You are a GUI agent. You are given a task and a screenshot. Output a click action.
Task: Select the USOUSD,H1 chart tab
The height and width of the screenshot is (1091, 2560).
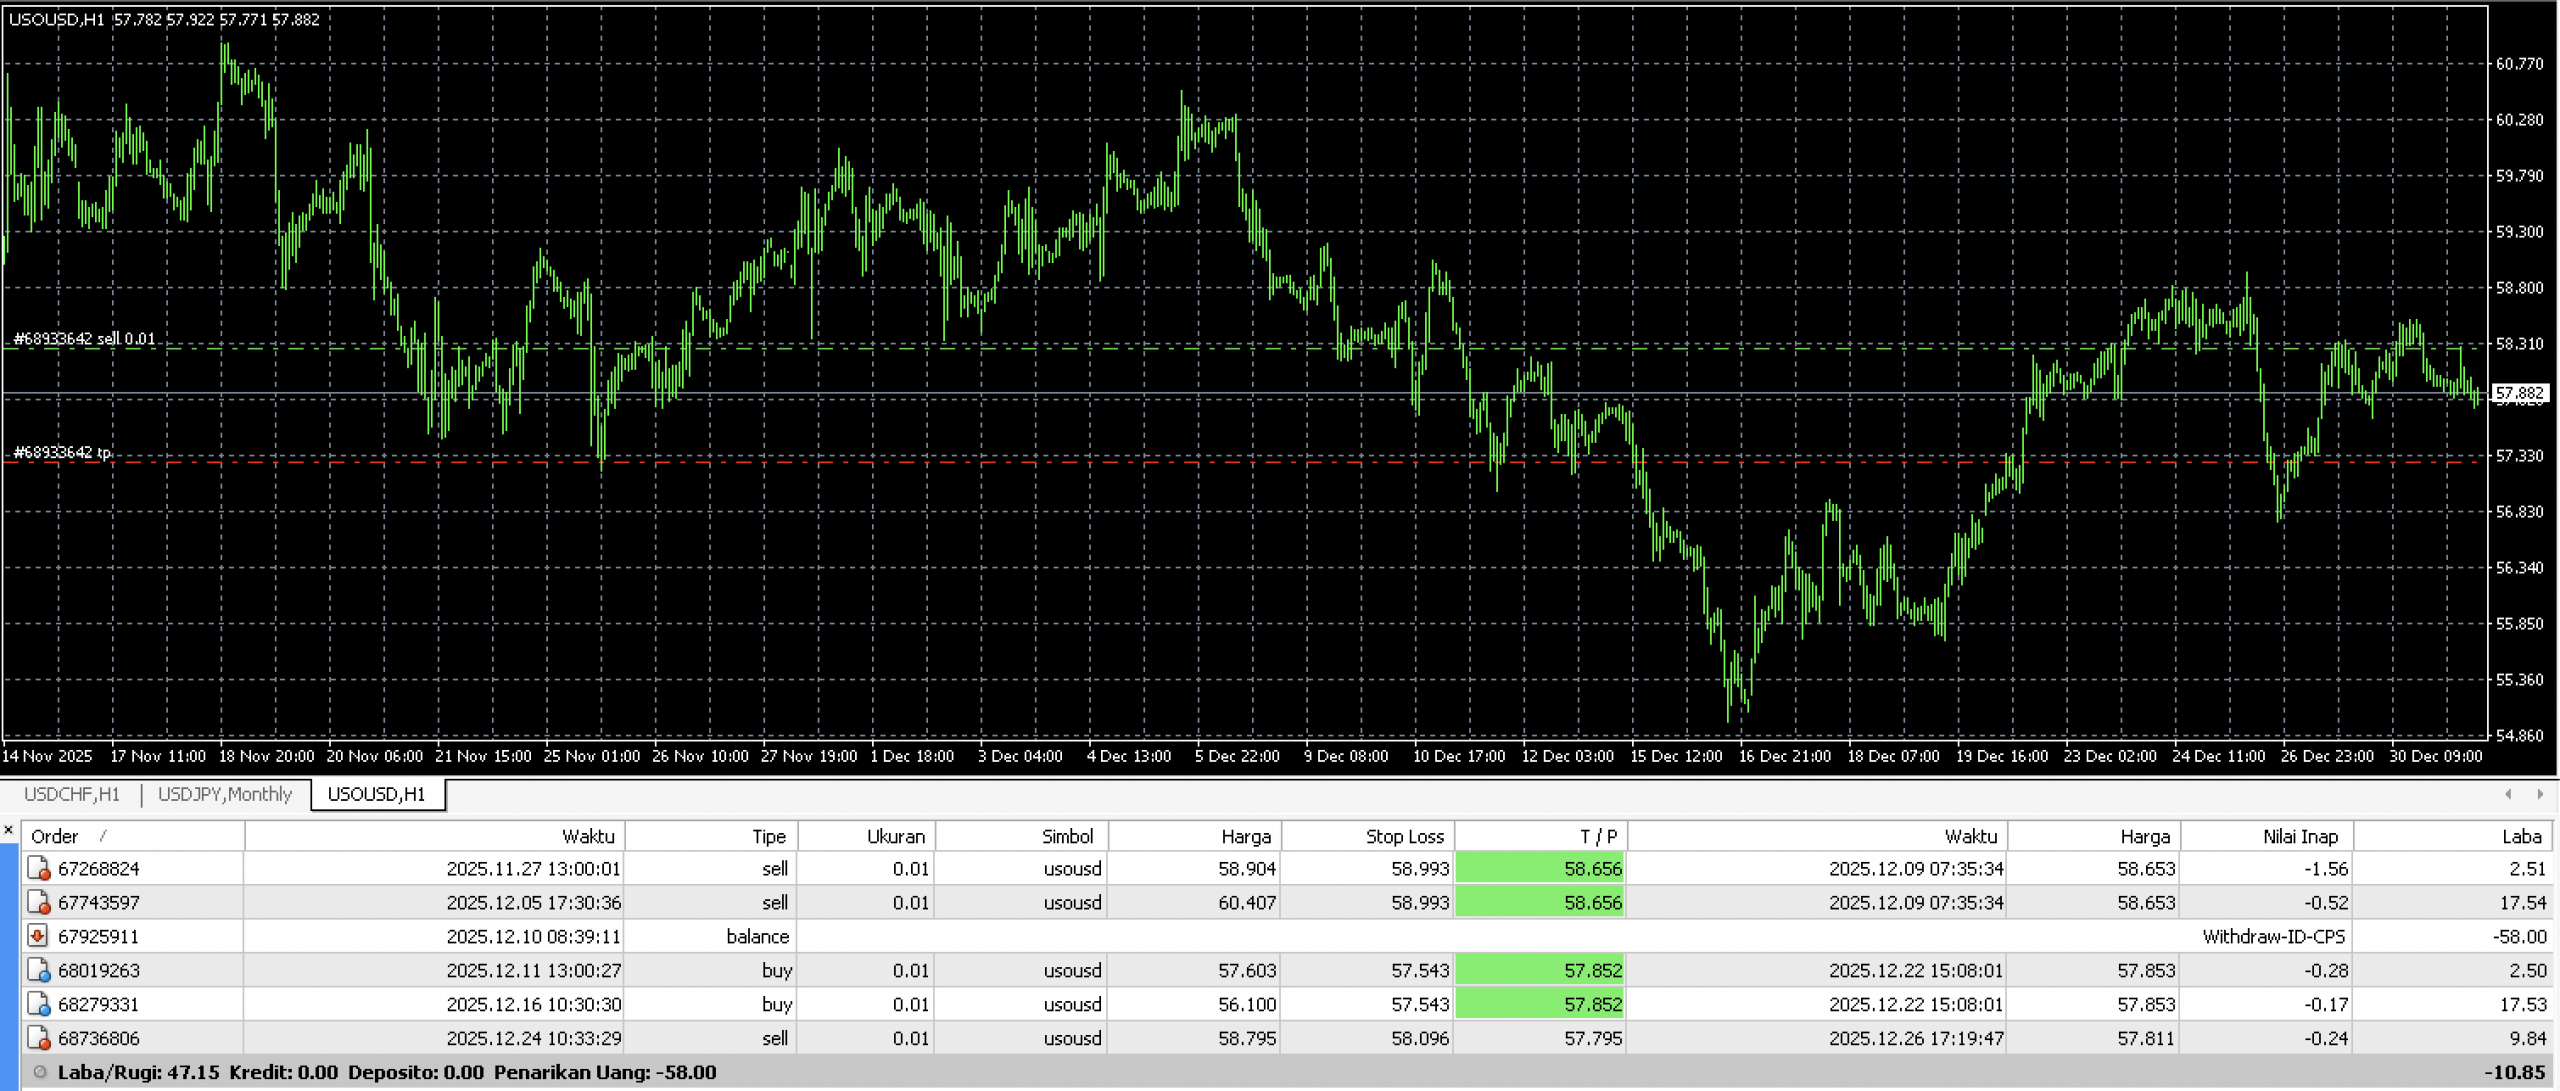(376, 794)
